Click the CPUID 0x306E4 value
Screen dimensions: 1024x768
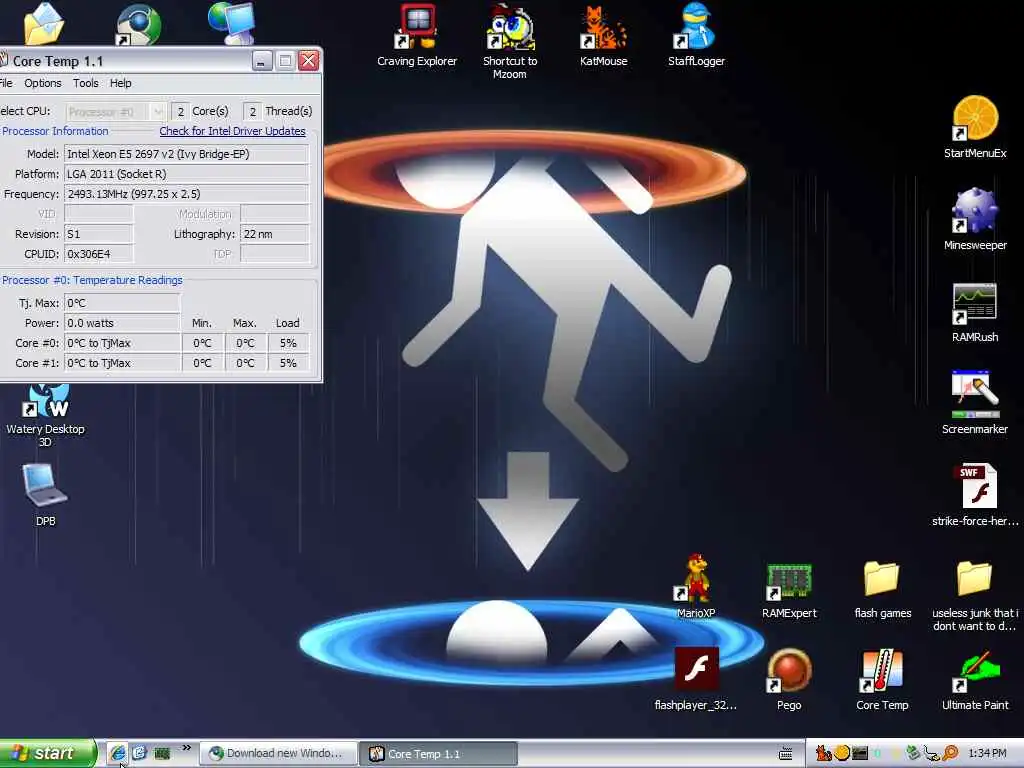pos(99,254)
